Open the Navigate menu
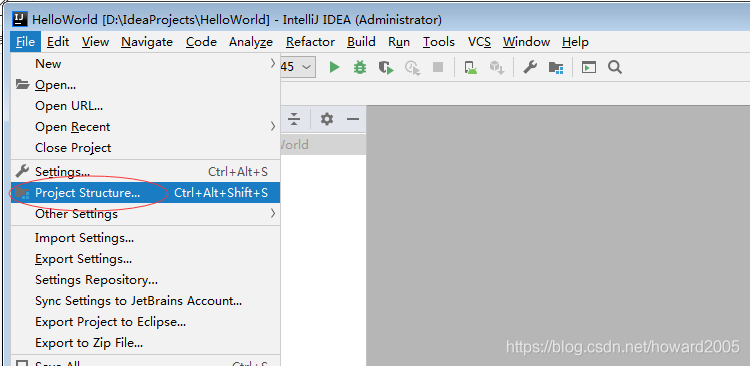 (x=147, y=42)
